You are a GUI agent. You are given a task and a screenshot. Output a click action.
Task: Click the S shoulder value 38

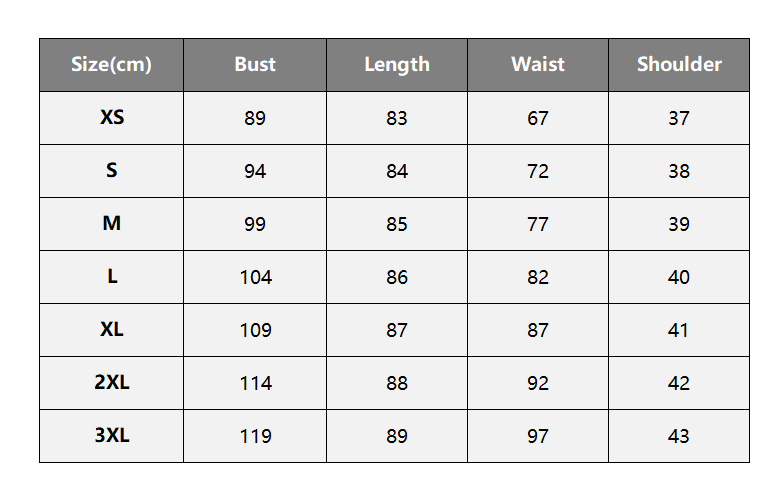coord(679,171)
